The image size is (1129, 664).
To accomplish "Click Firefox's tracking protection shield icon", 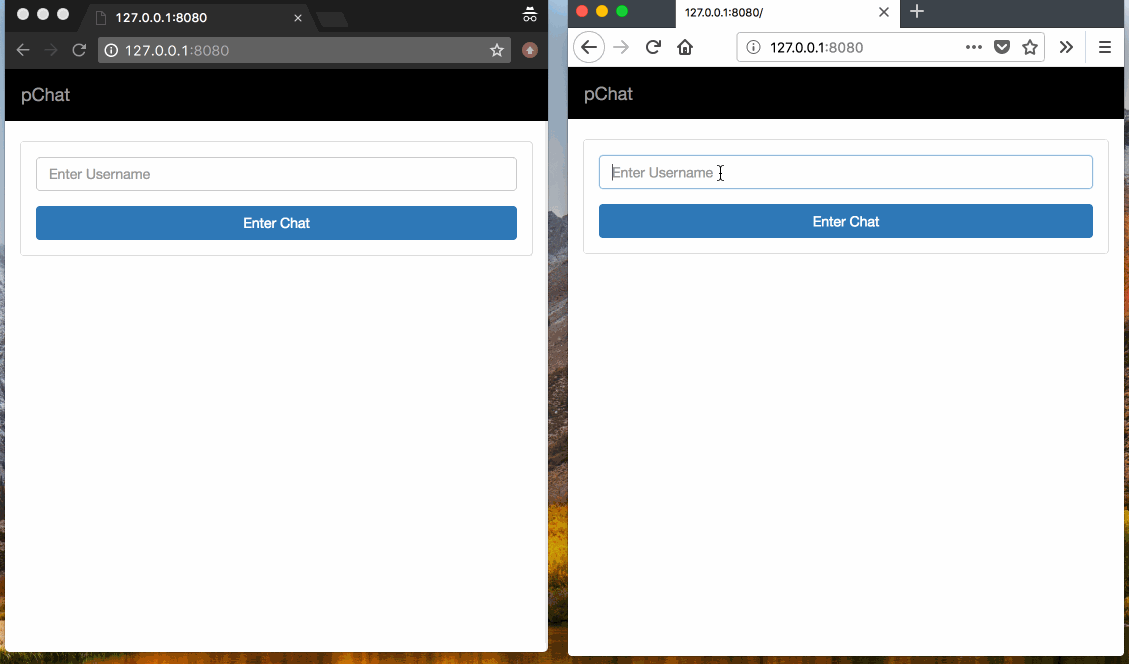I will pos(1002,46).
